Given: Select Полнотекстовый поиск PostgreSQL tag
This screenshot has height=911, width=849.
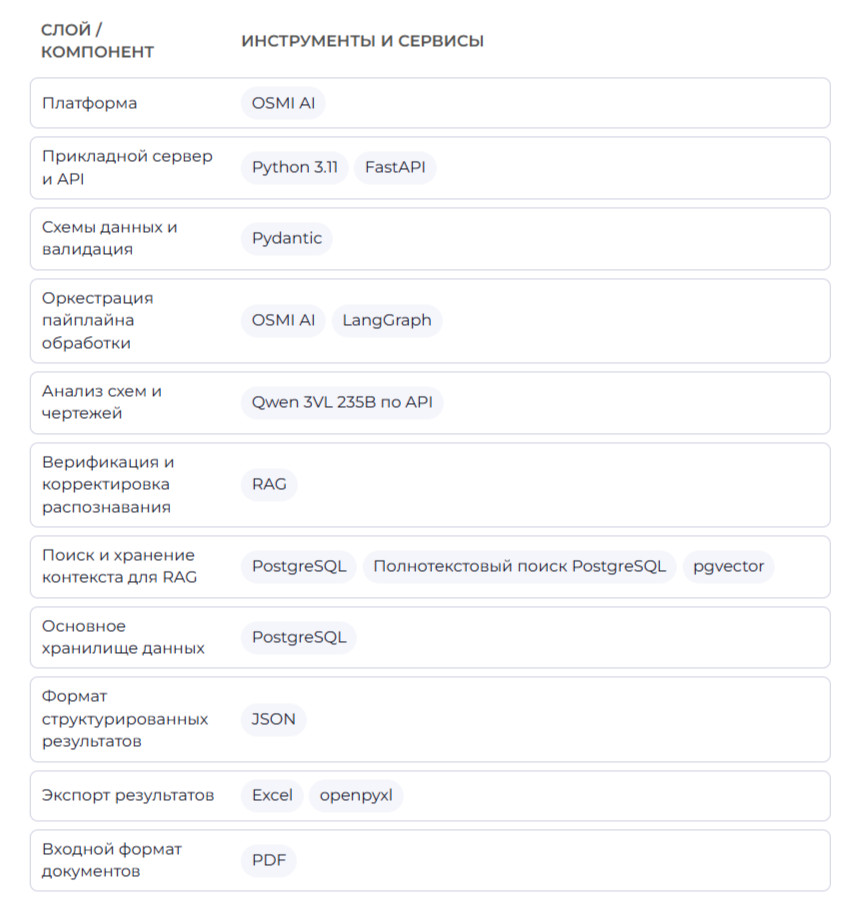Looking at the screenshot, I should [x=520, y=566].
